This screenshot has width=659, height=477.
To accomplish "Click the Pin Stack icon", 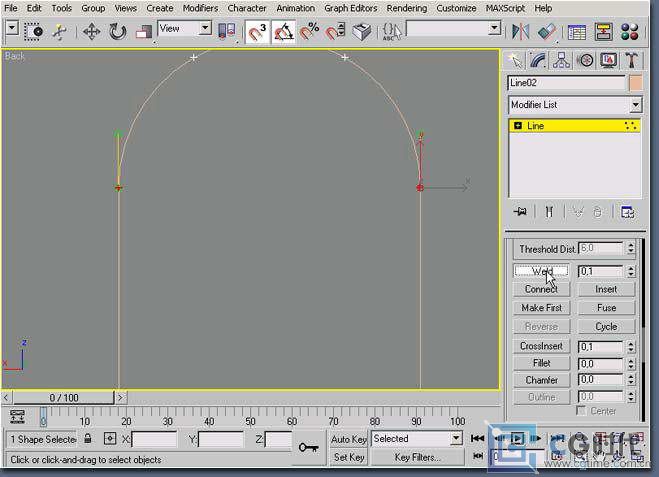I will click(520, 211).
